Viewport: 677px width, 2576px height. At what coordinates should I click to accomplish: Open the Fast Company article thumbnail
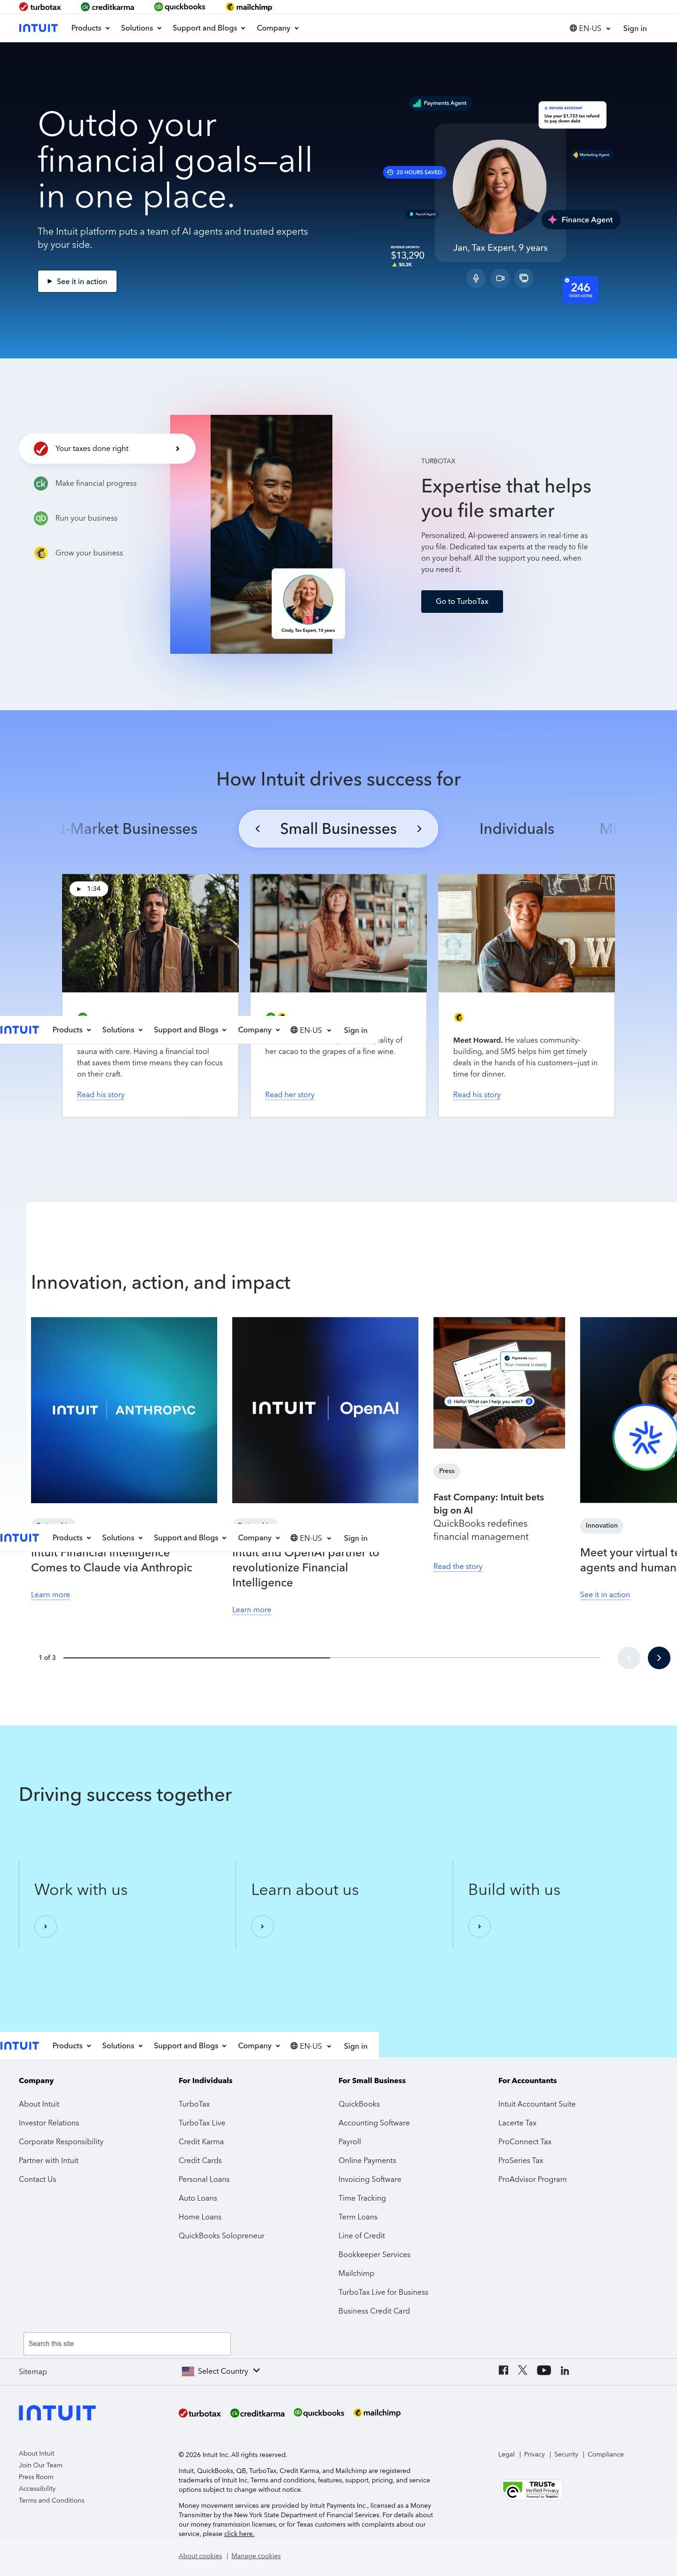point(499,1382)
